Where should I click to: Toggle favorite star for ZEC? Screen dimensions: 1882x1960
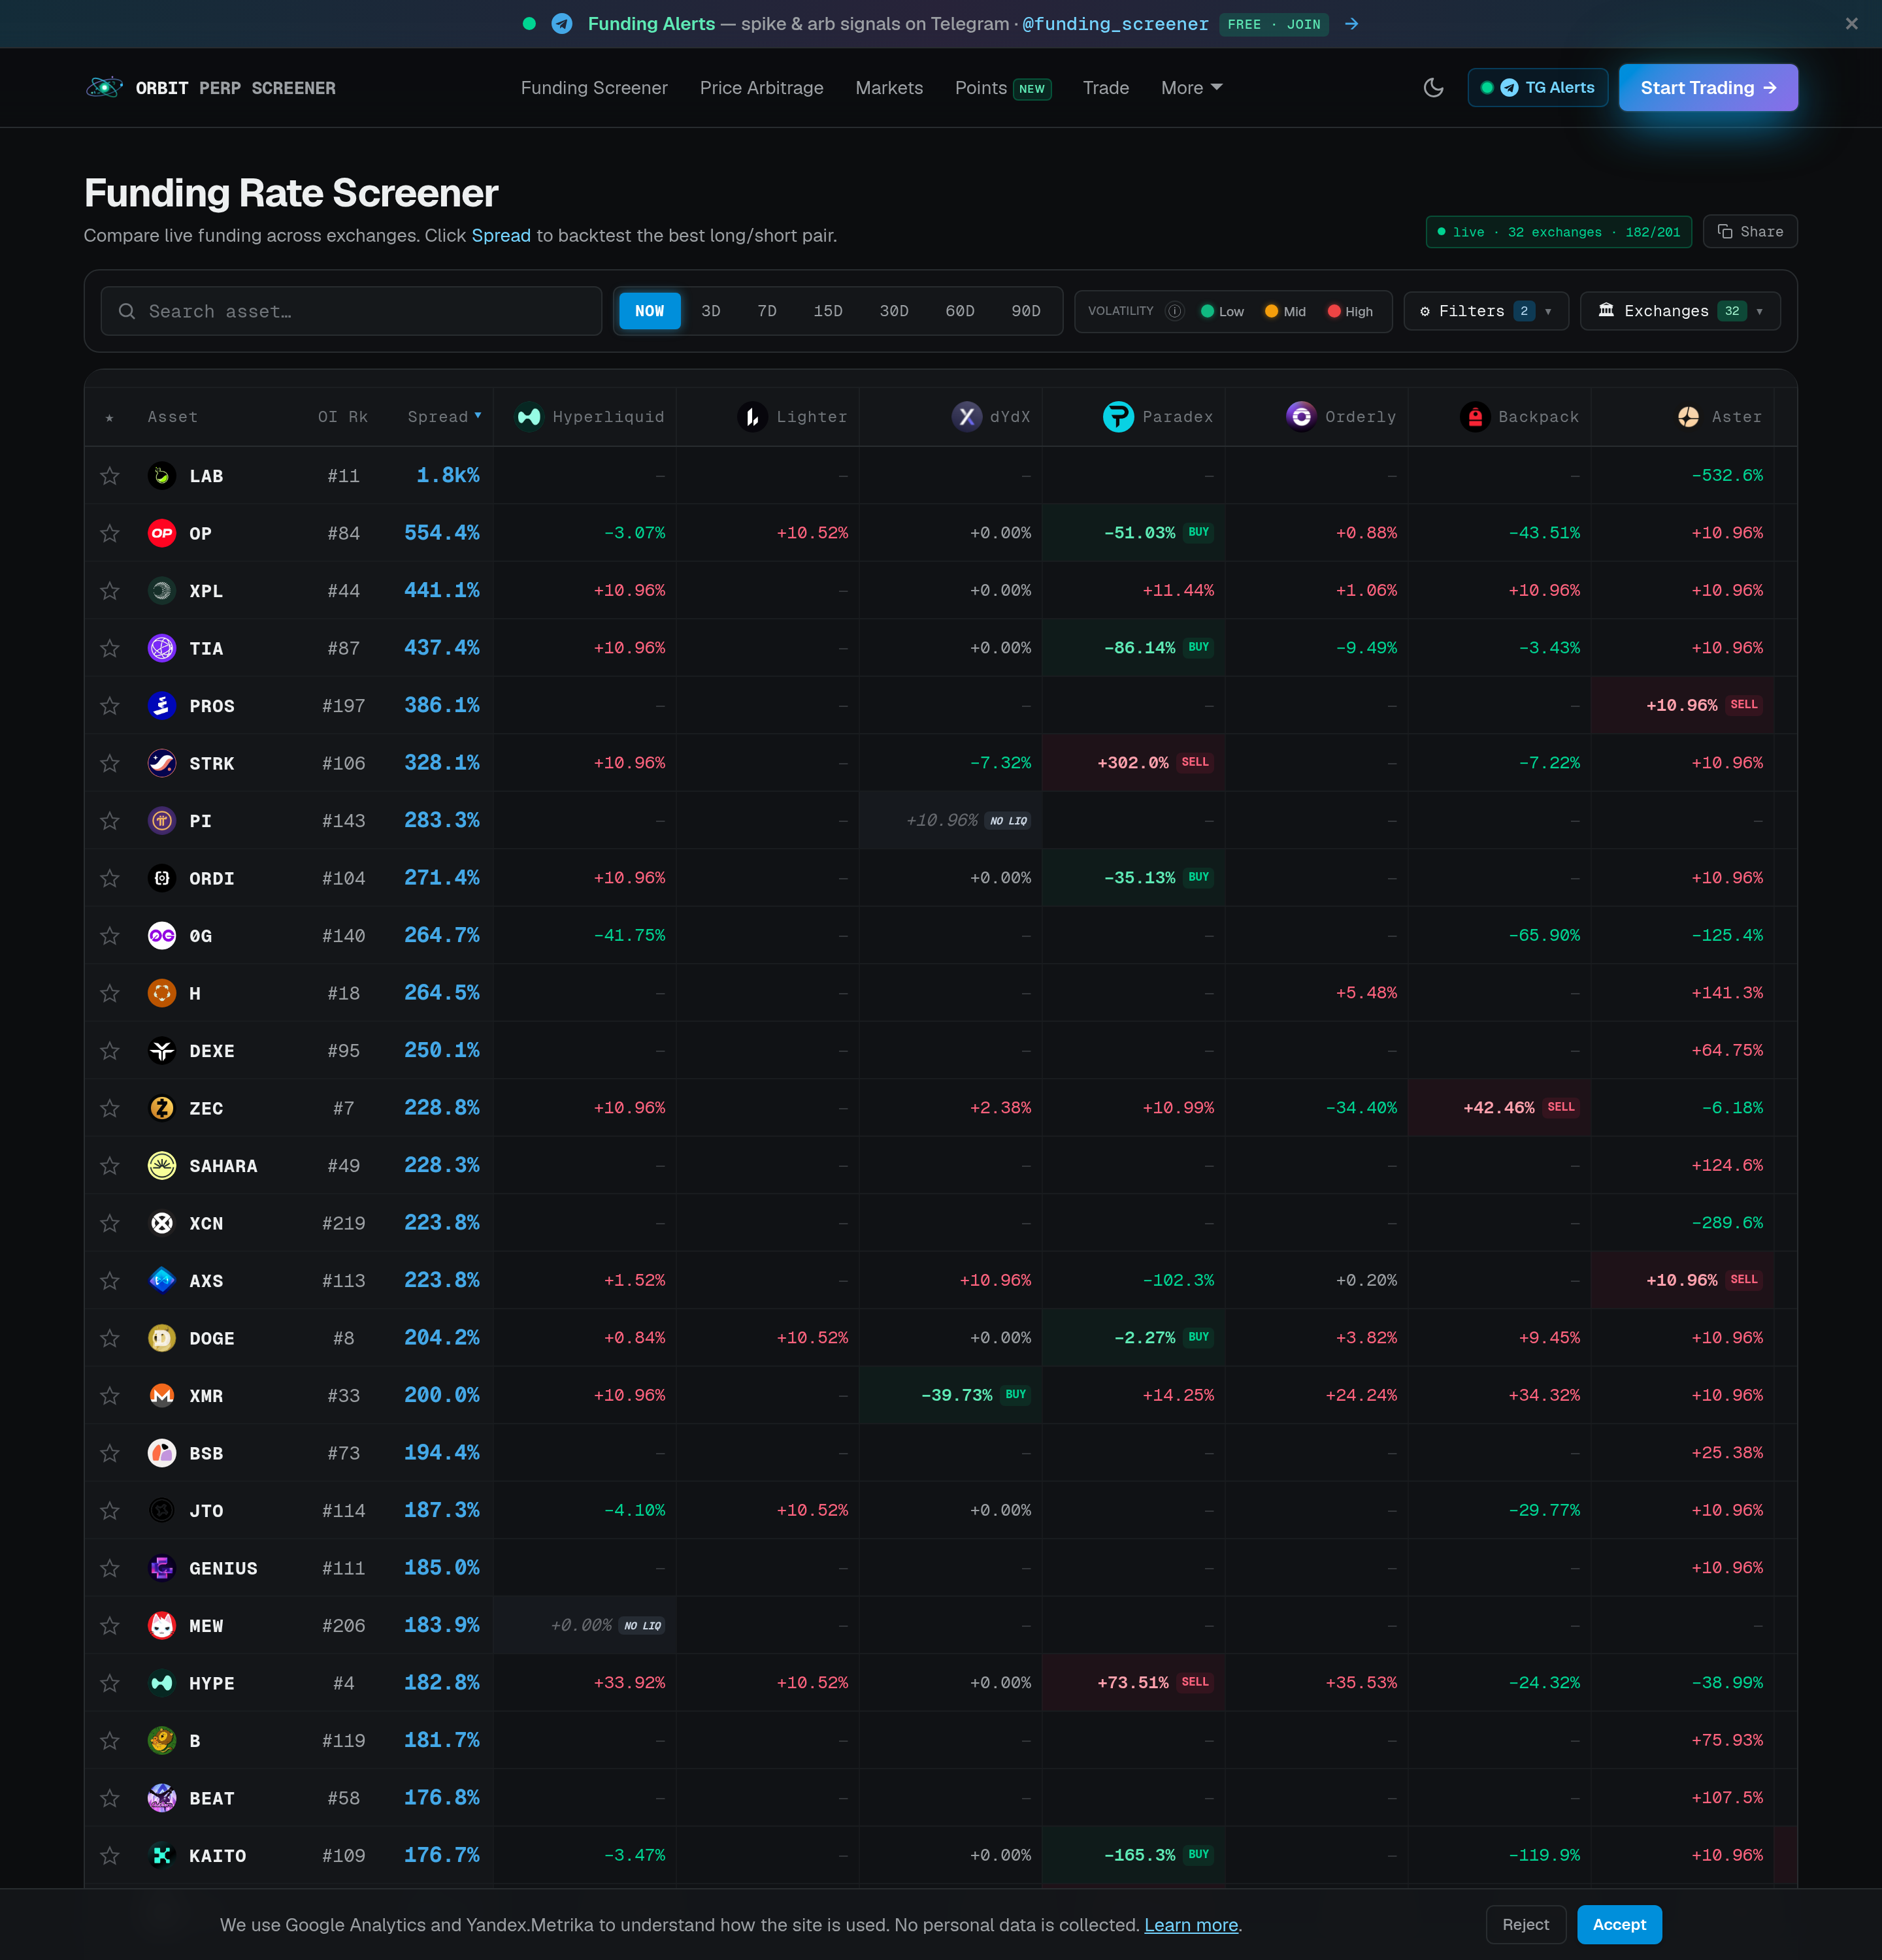click(x=110, y=1108)
